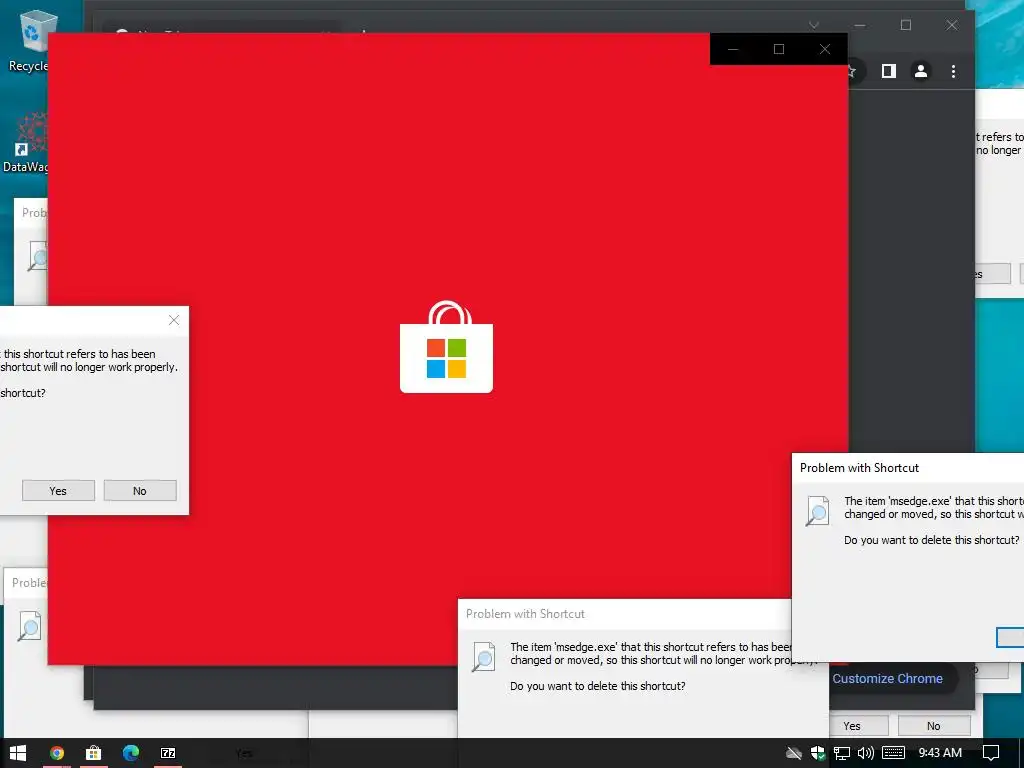Open the 7-Zip taskbar icon
The image size is (1024, 768).
click(x=168, y=753)
